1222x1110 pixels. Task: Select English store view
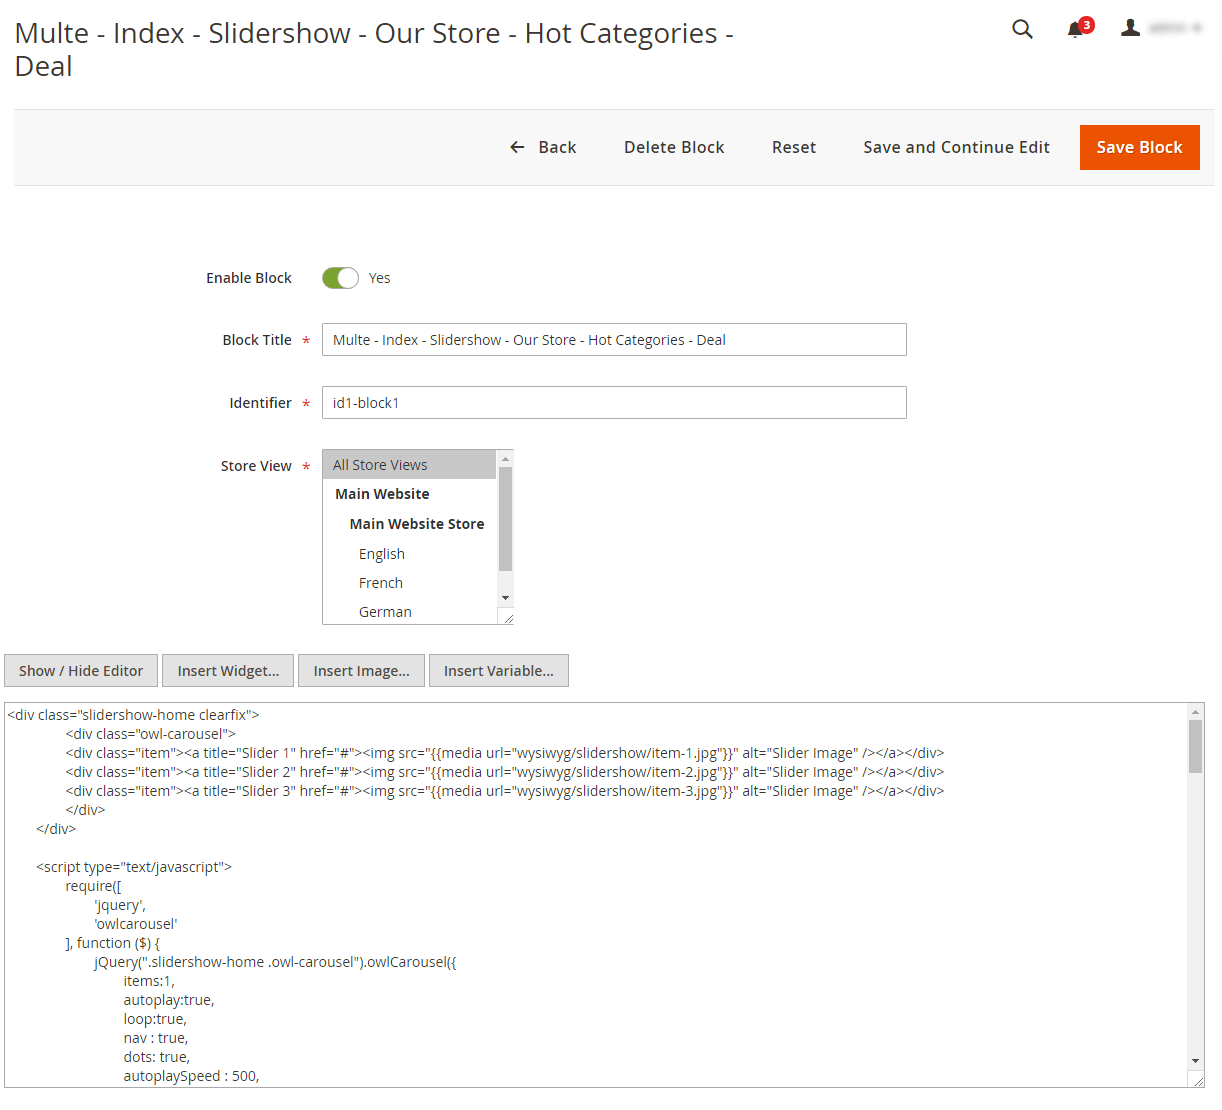tap(382, 554)
